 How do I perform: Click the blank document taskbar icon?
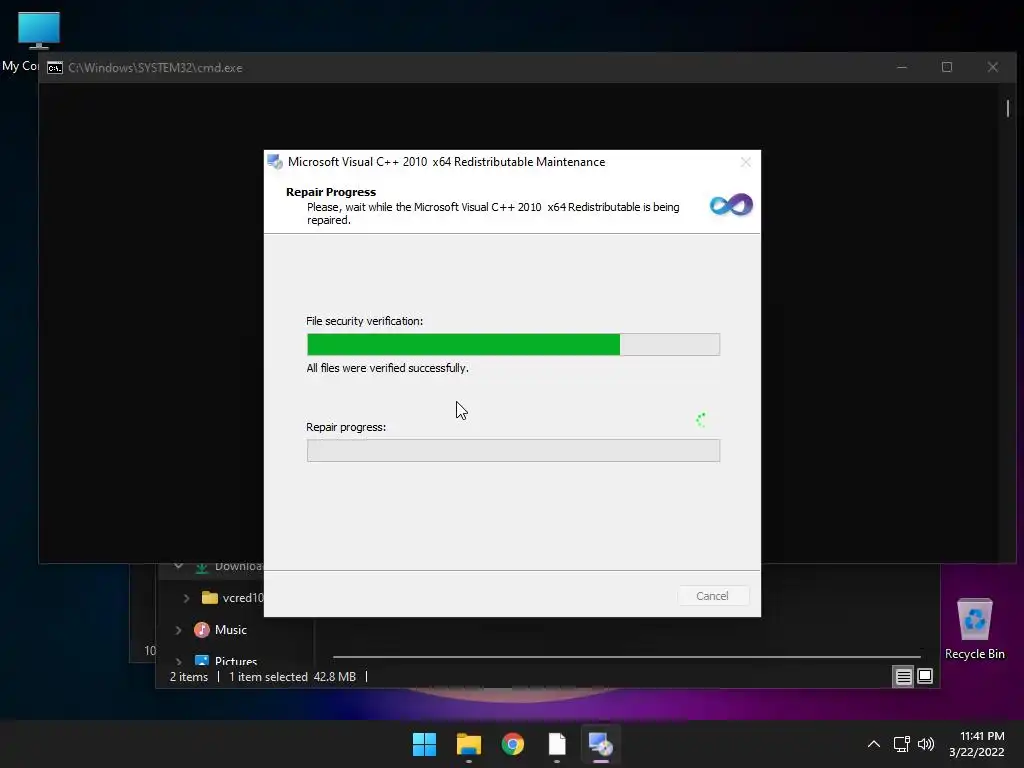(x=557, y=744)
